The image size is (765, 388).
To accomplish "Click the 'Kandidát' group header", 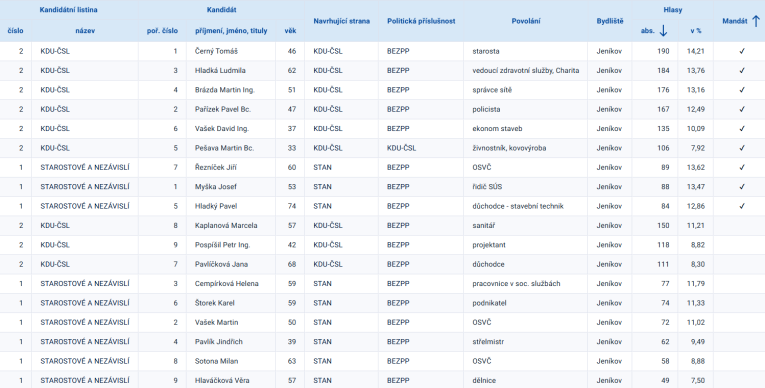I will click(221, 10).
